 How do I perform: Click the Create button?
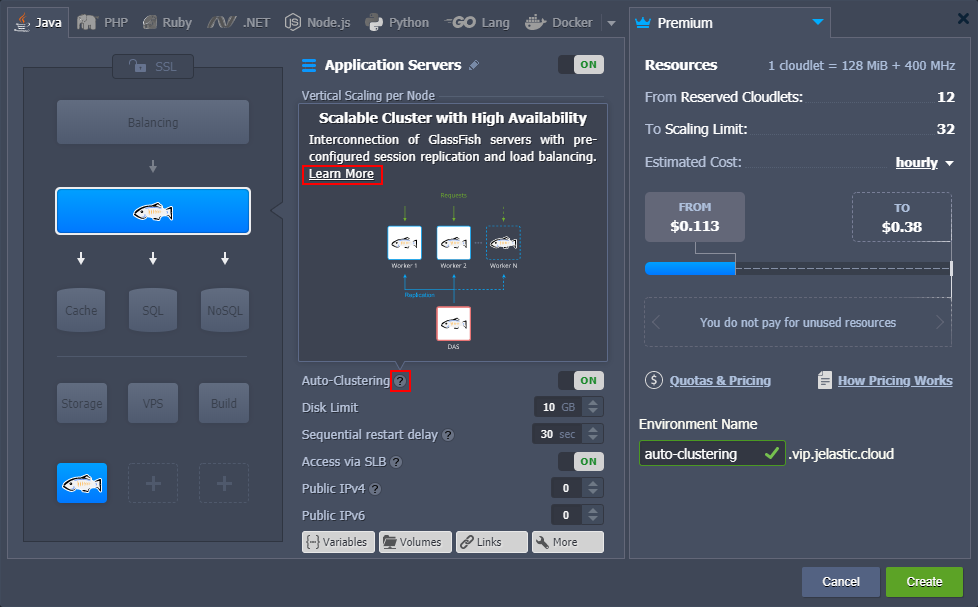(x=924, y=582)
